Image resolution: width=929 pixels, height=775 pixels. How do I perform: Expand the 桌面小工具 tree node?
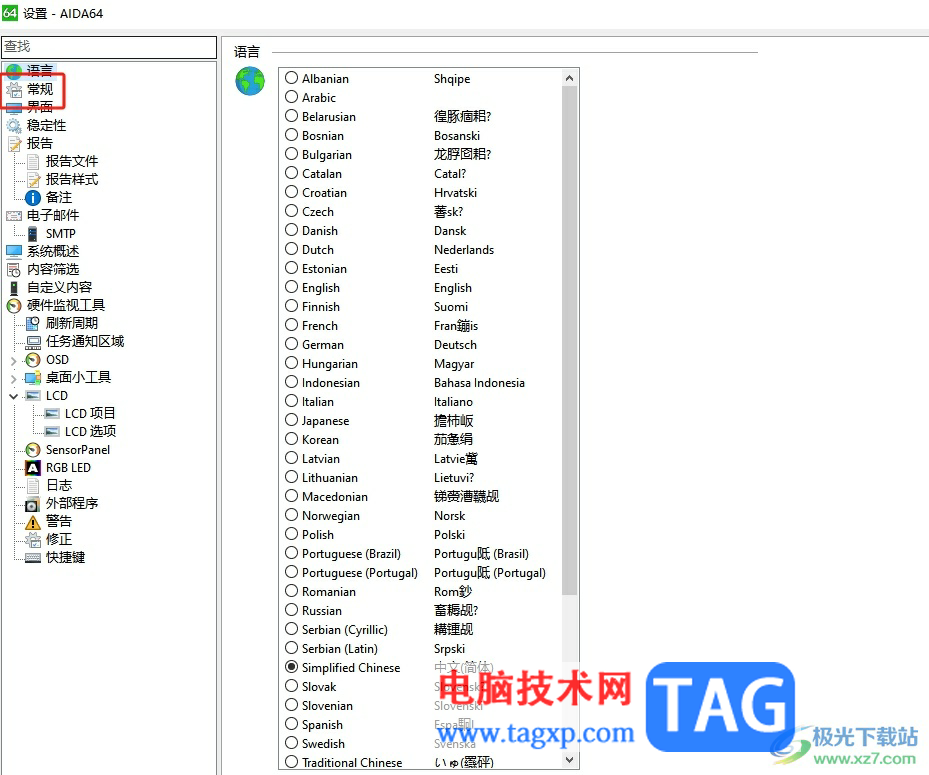14,378
